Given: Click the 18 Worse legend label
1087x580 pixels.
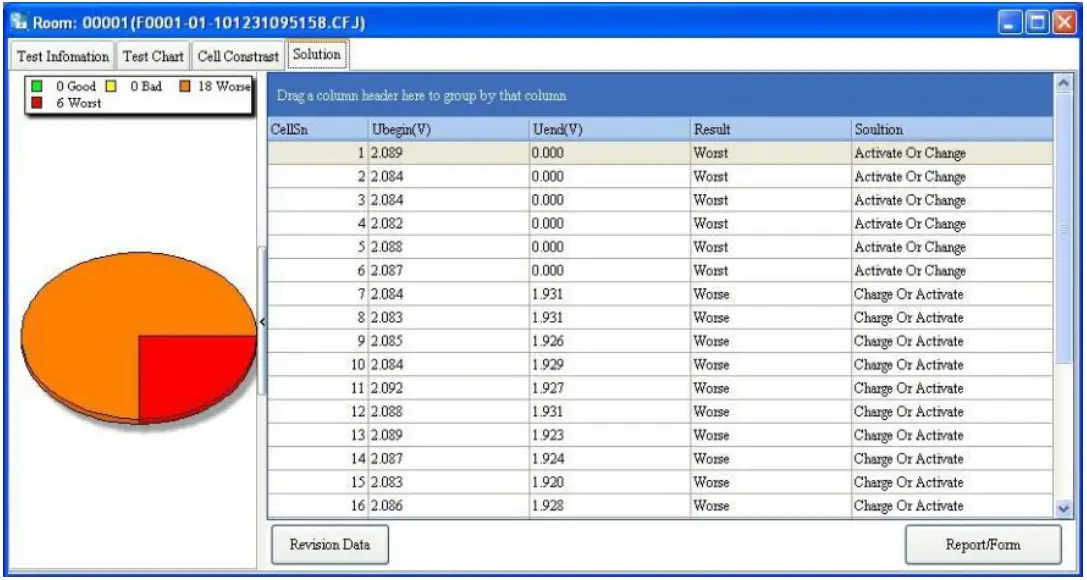Looking at the screenshot, I should [x=225, y=87].
